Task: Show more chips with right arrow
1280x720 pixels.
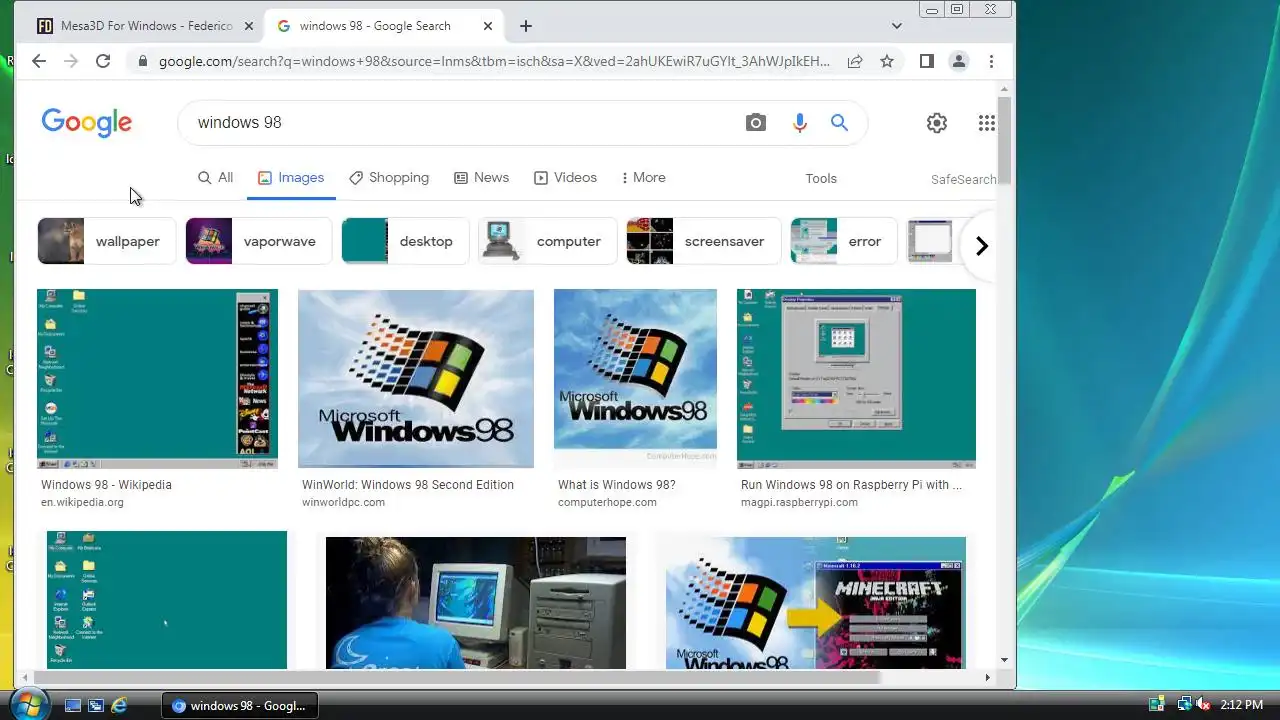Action: (981, 246)
